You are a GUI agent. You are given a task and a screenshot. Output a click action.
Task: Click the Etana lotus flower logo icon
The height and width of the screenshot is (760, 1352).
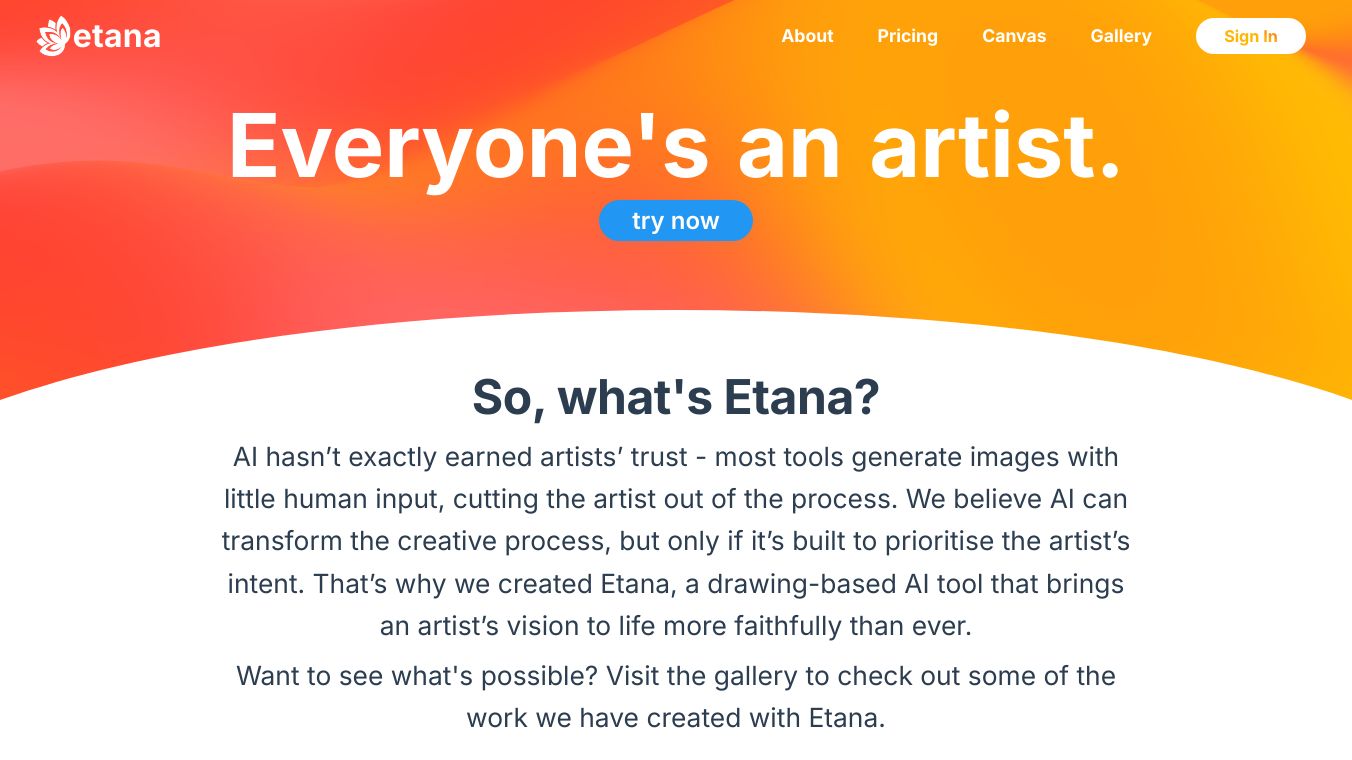click(53, 36)
